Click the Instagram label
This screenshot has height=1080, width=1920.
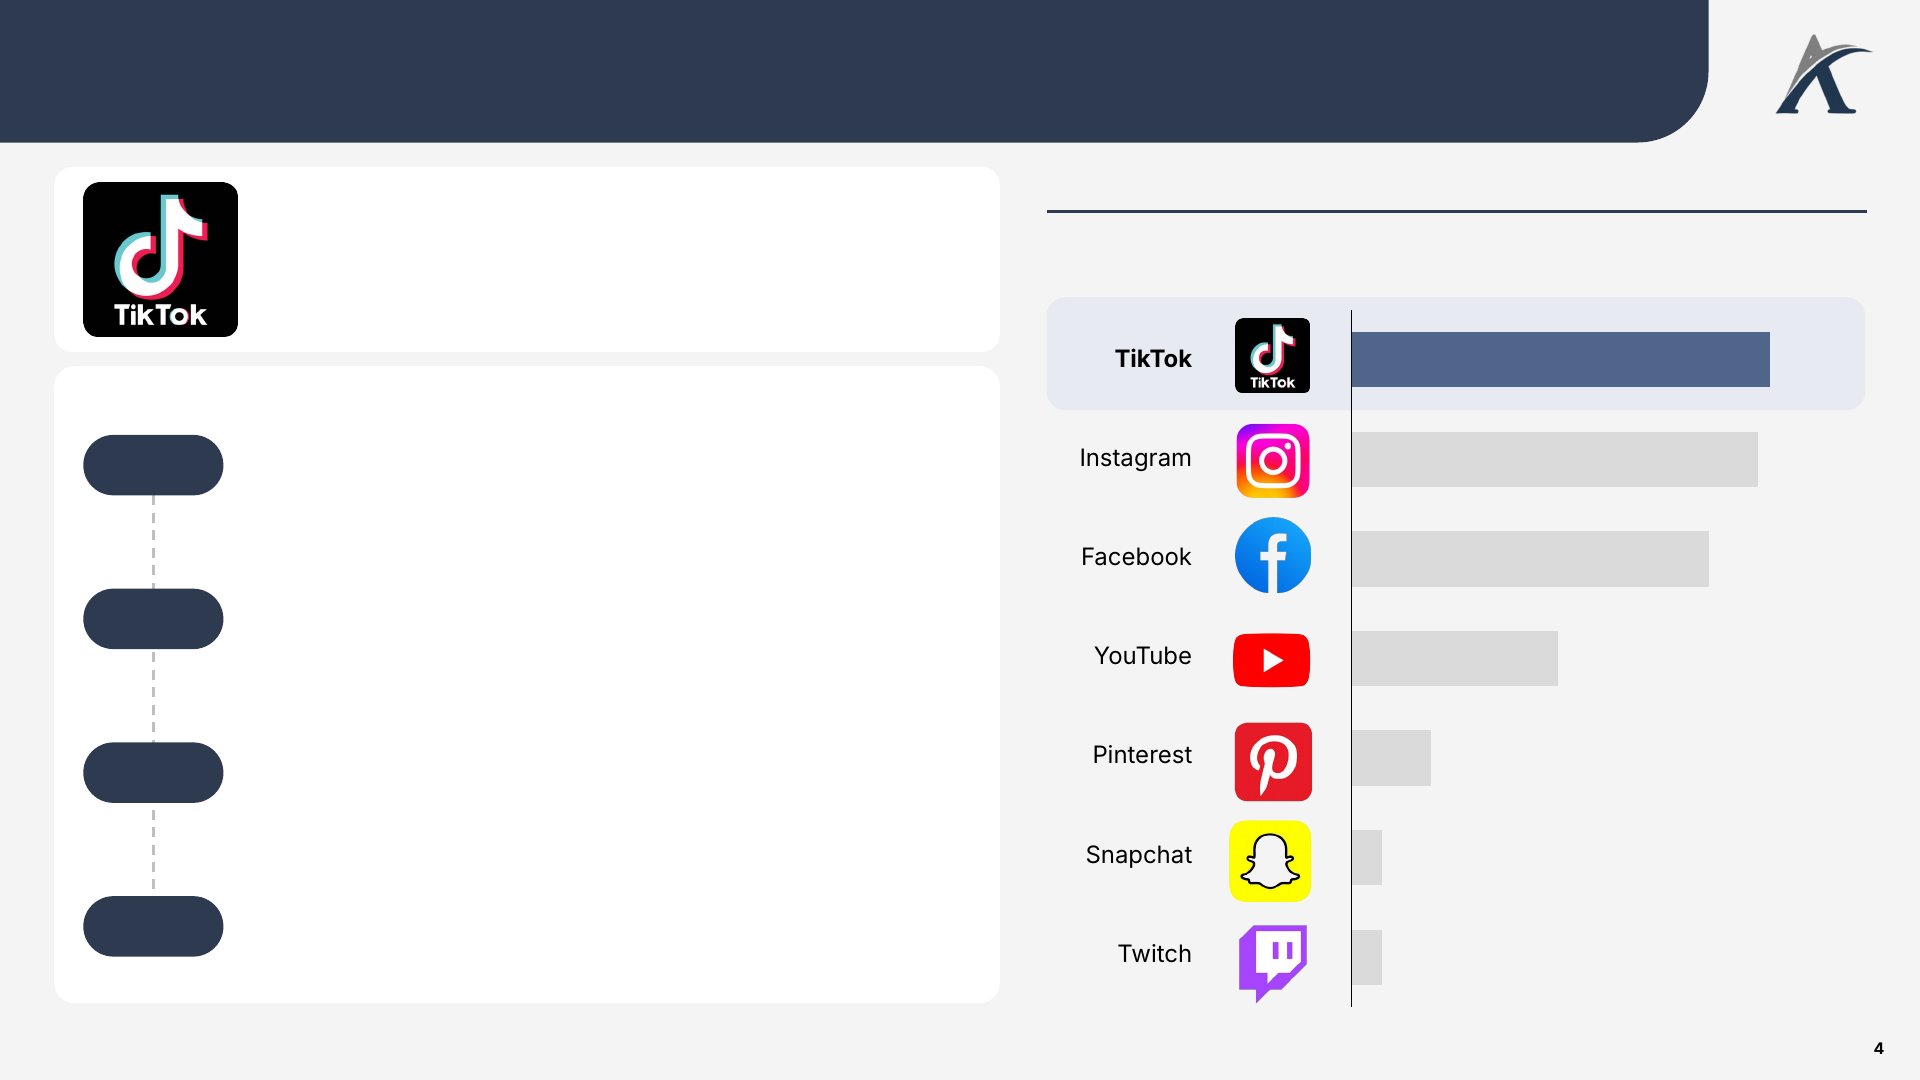tap(1135, 458)
